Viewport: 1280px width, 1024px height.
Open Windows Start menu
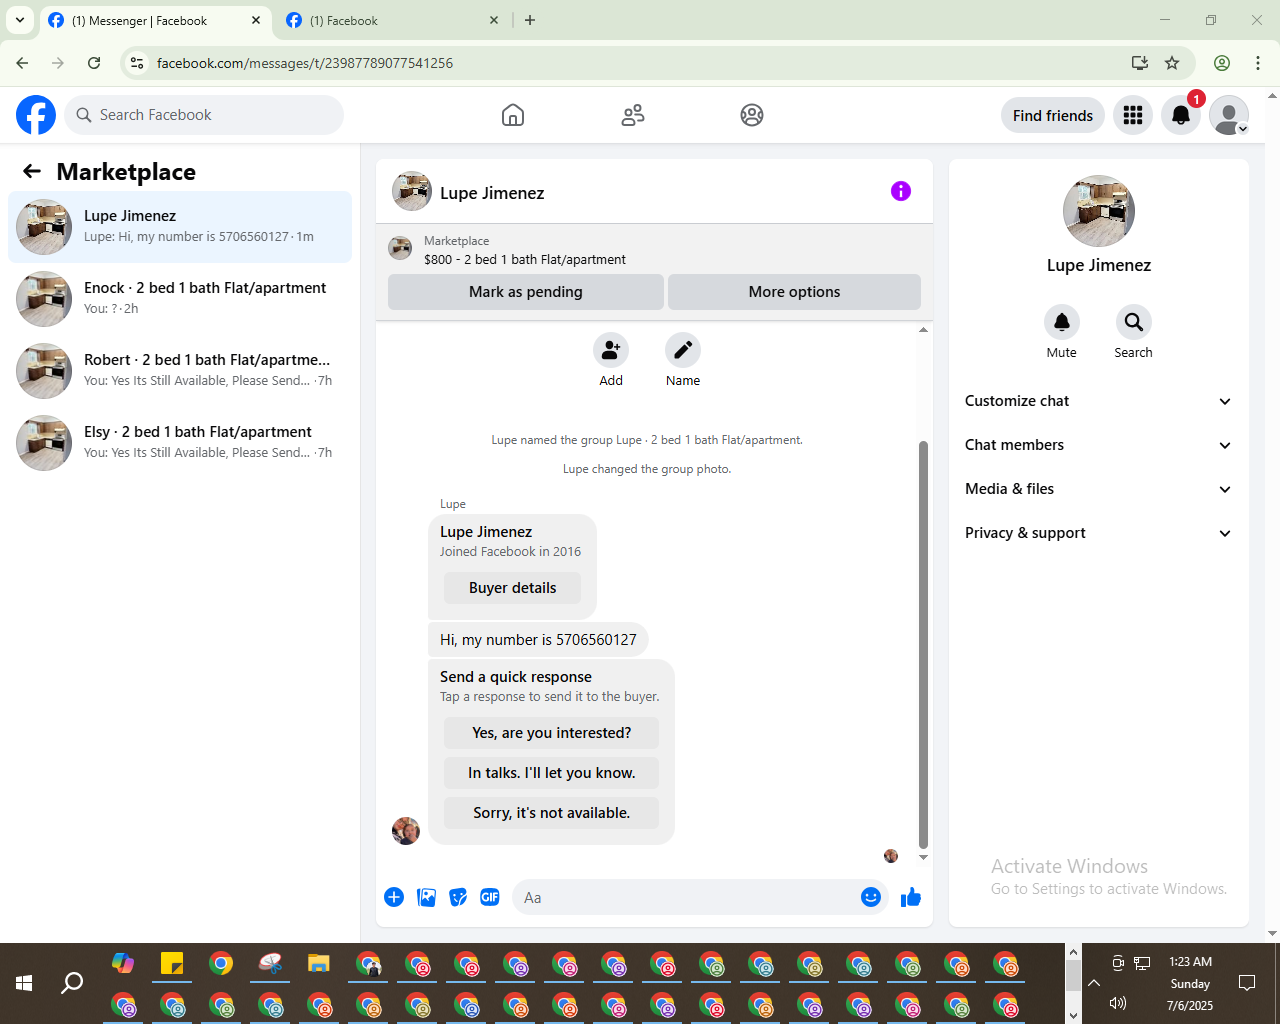click(24, 983)
